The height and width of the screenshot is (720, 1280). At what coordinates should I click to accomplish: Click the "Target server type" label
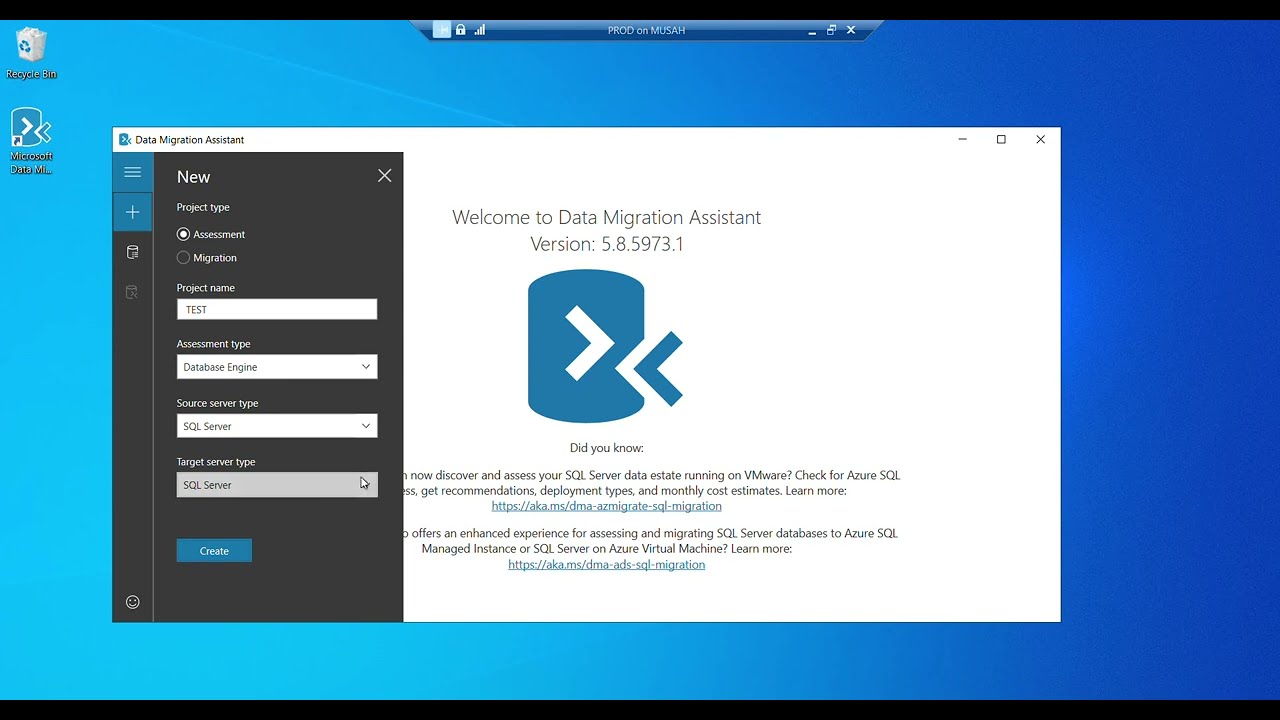216,462
